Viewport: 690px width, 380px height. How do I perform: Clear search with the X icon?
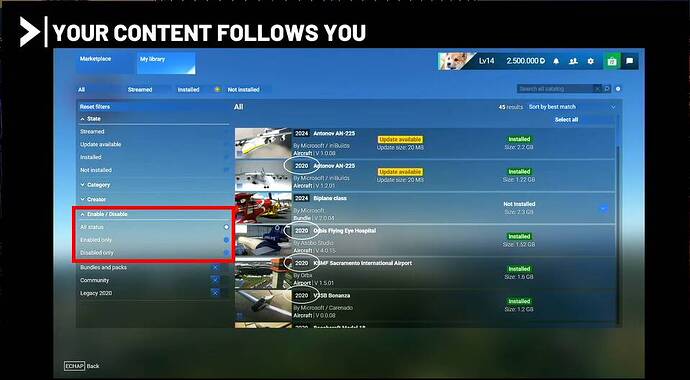pyautogui.click(x=597, y=89)
